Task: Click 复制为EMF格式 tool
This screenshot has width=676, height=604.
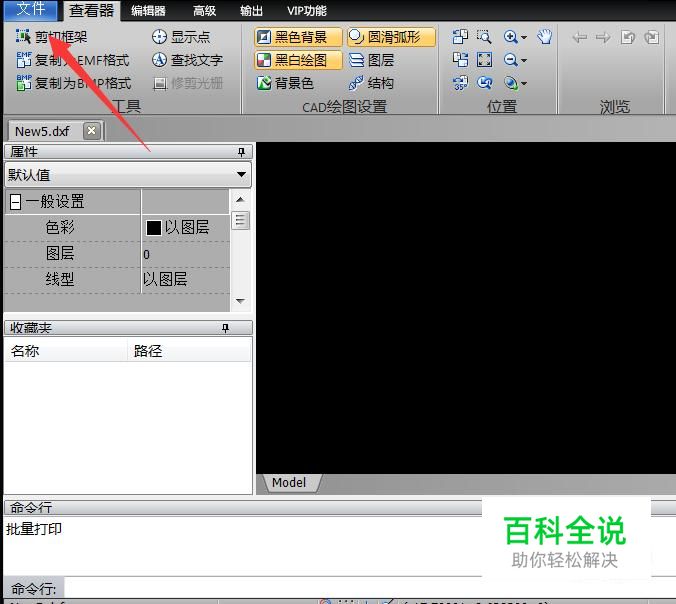Action: pyautogui.click(x=73, y=60)
